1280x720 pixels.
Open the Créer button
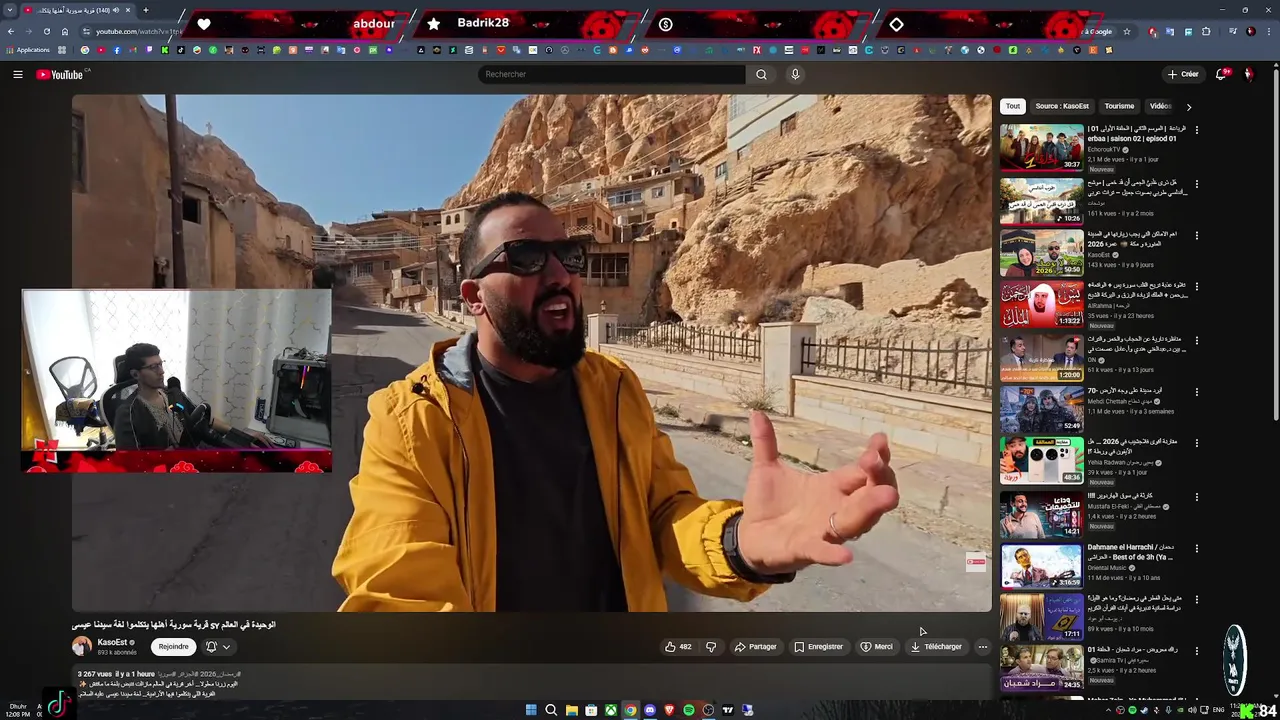(1183, 74)
